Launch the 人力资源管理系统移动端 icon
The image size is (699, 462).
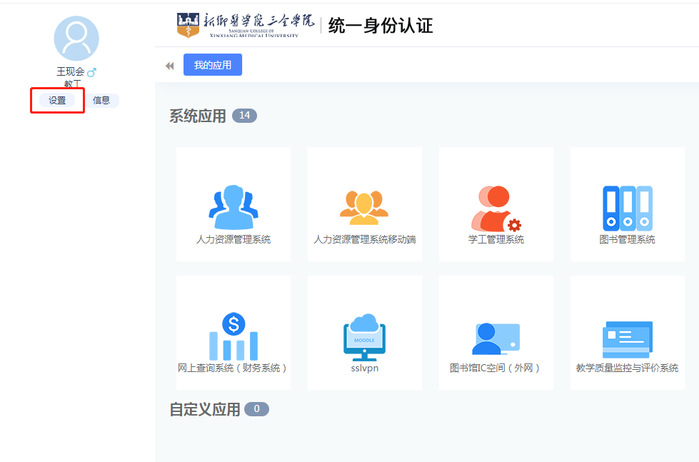[364, 207]
